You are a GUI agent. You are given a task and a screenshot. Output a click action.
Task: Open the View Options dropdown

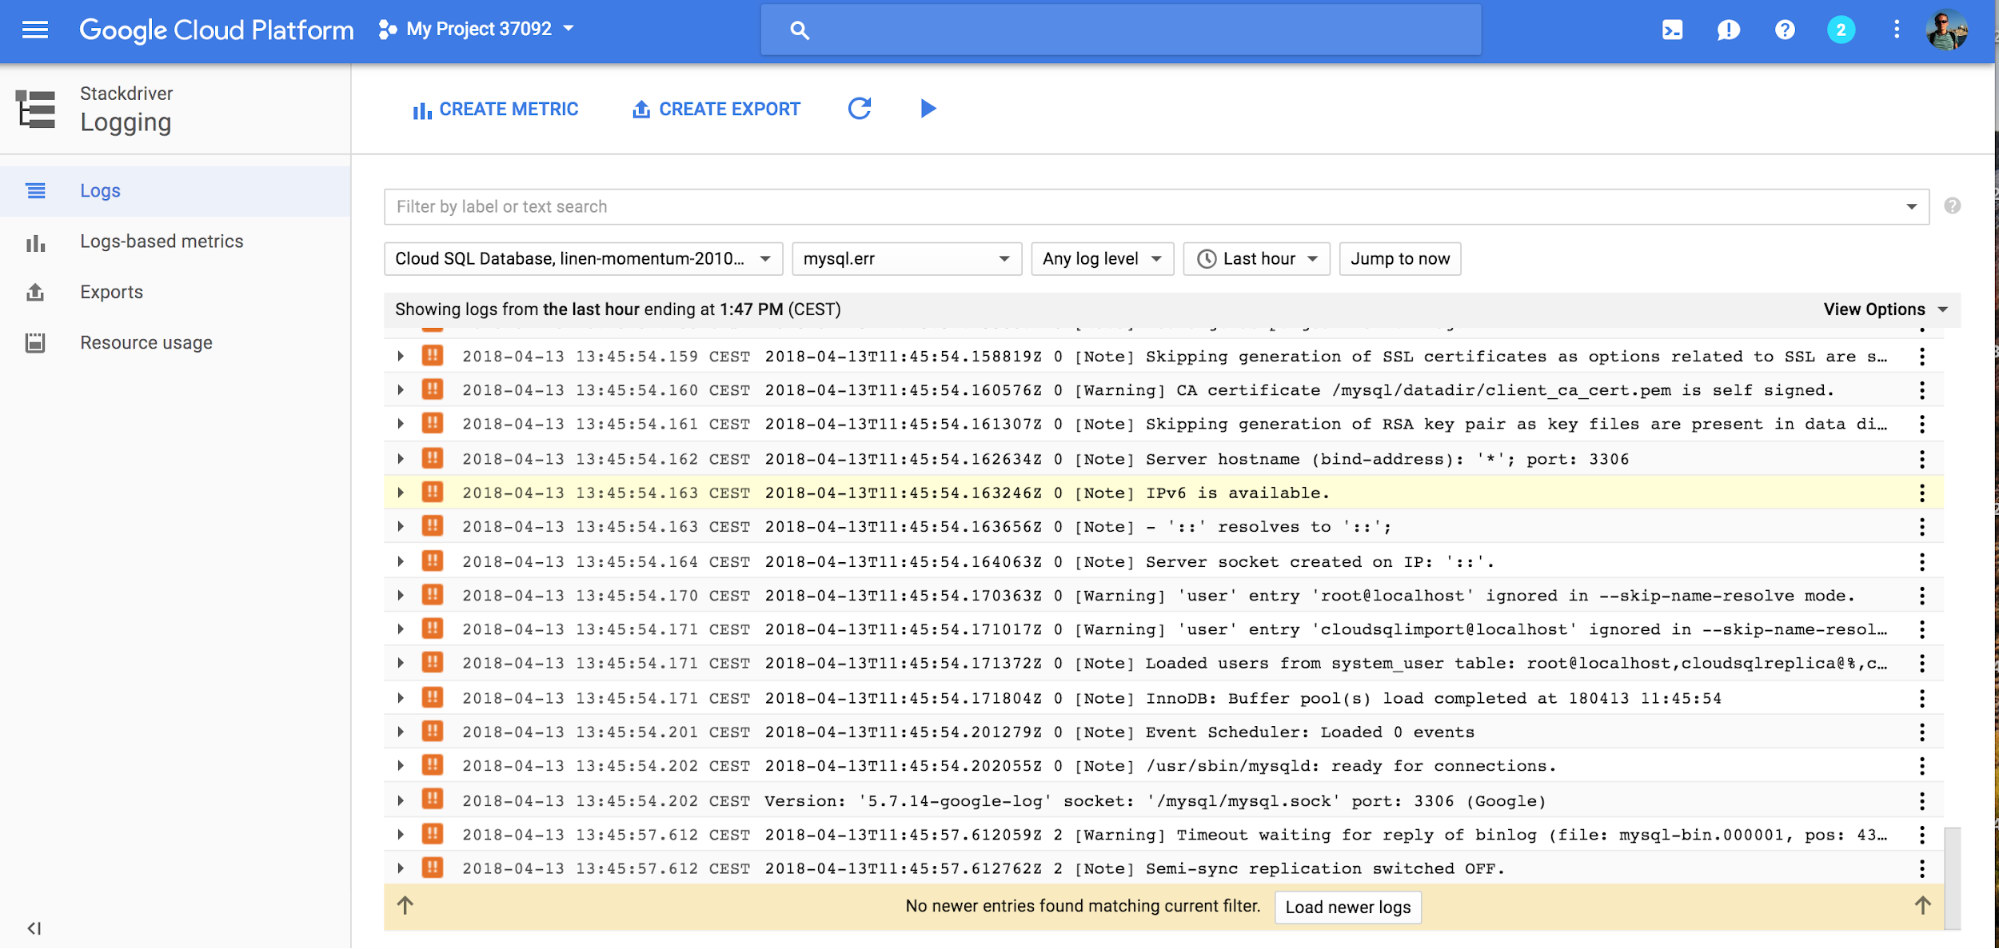point(1886,310)
